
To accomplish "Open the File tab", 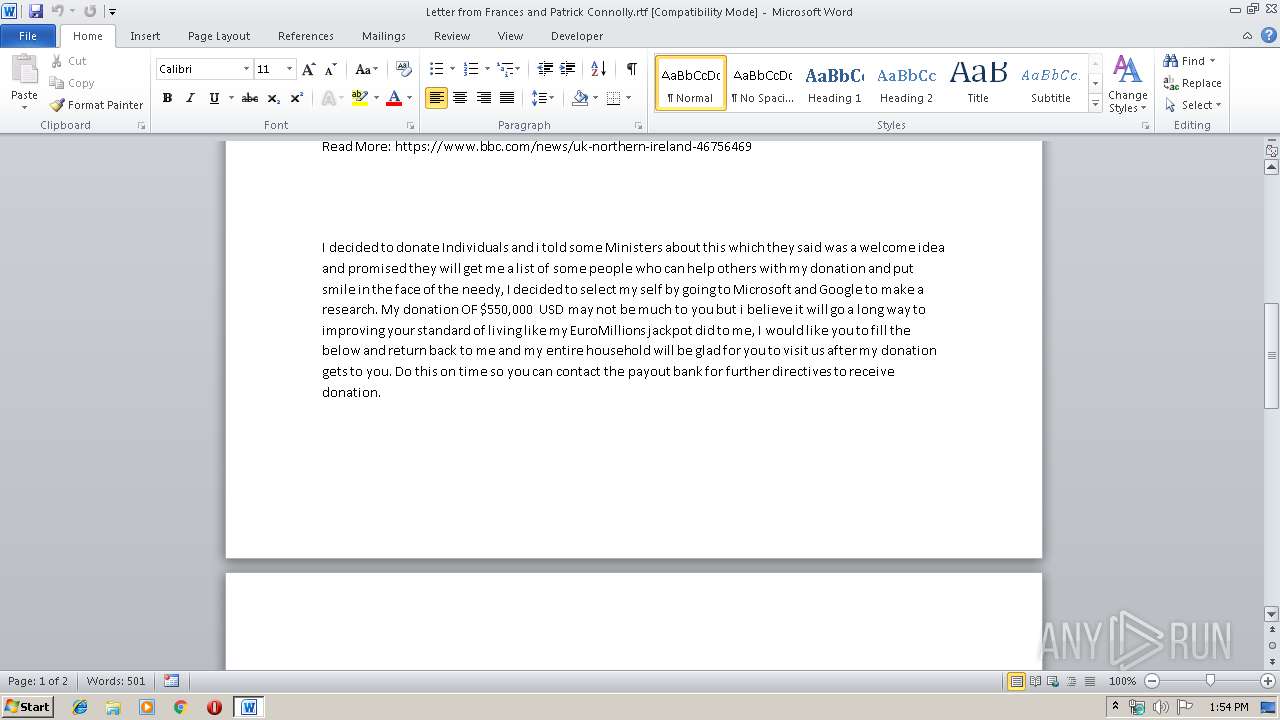I will [28, 36].
